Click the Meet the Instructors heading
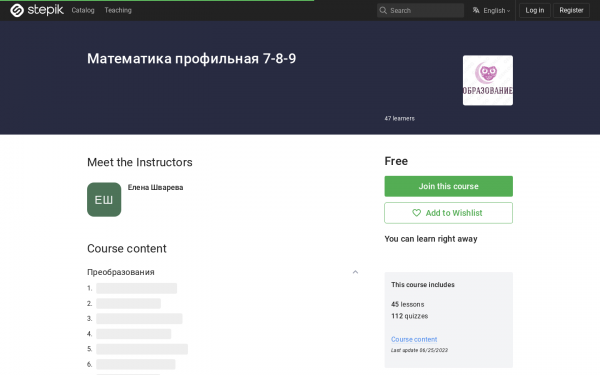This screenshot has width=600, height=375. (140, 162)
